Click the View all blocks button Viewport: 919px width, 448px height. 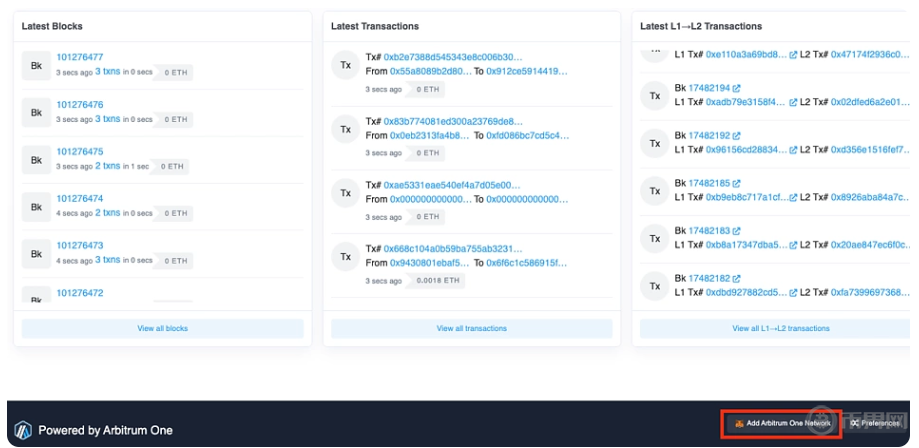(162, 328)
